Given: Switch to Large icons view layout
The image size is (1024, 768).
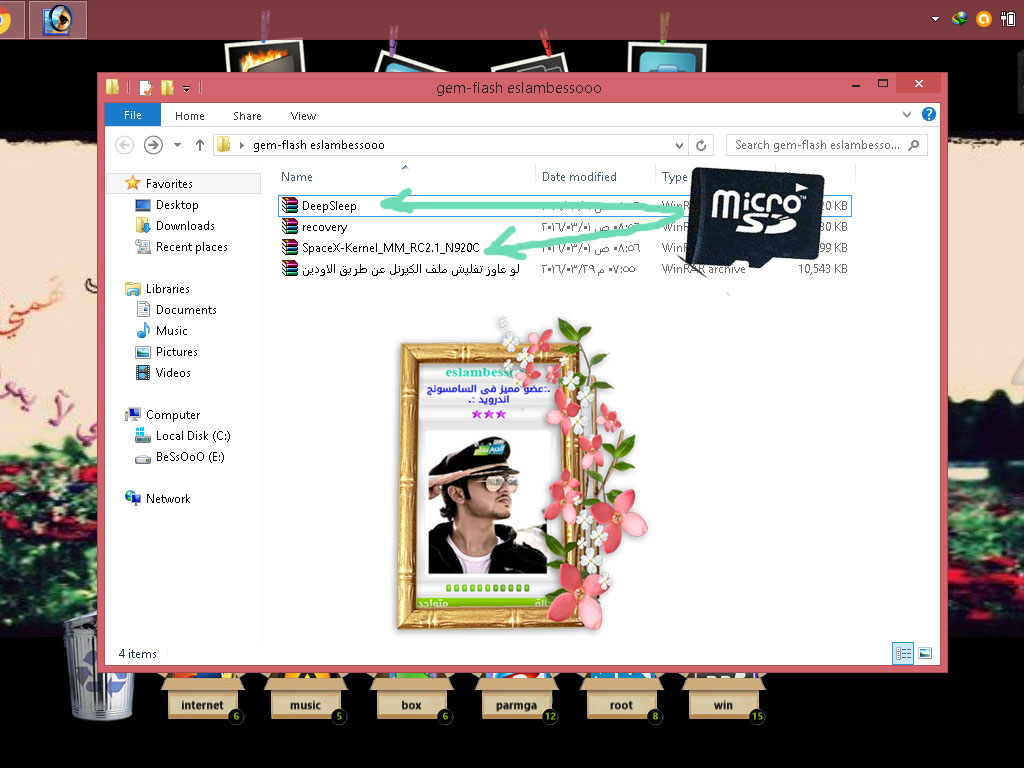Looking at the screenshot, I should tap(925, 653).
